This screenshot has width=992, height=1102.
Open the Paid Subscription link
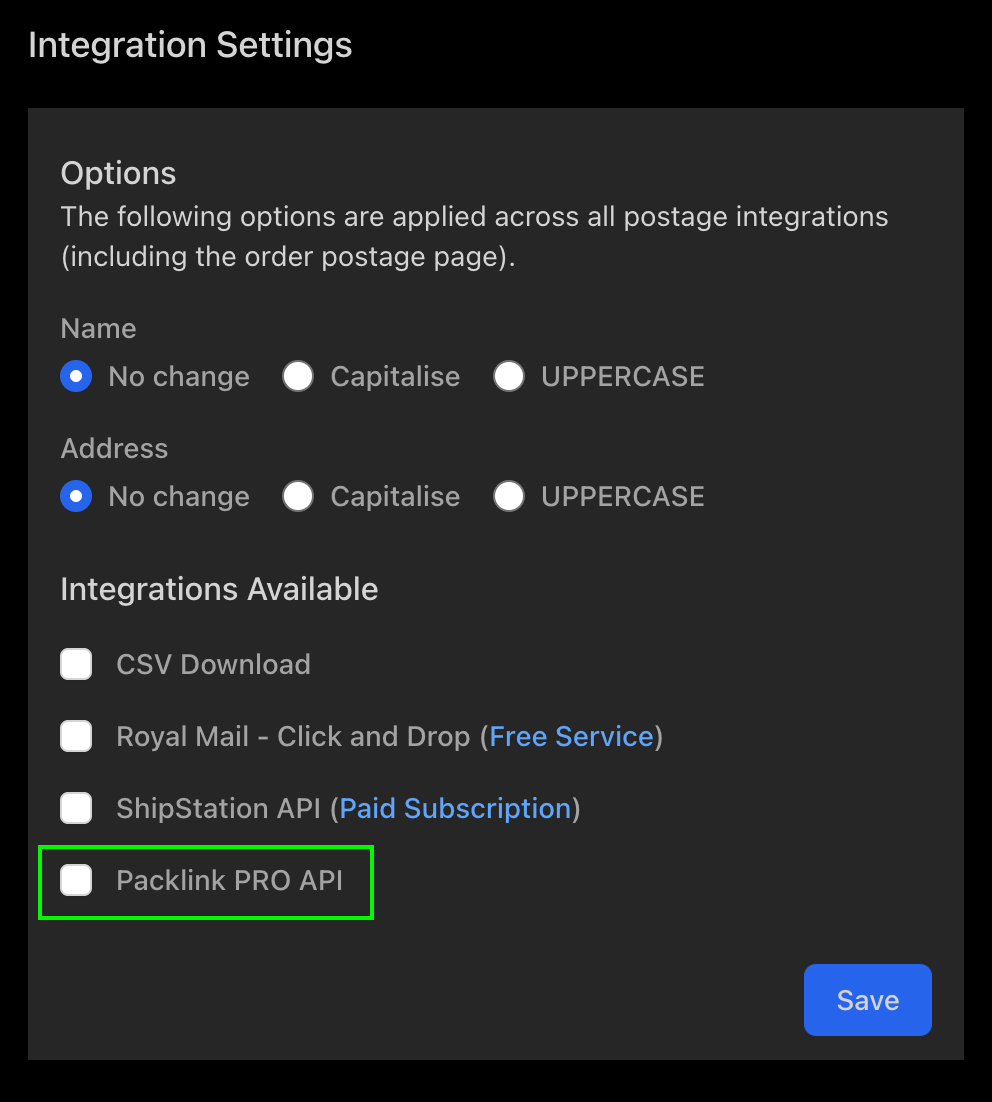click(x=456, y=808)
